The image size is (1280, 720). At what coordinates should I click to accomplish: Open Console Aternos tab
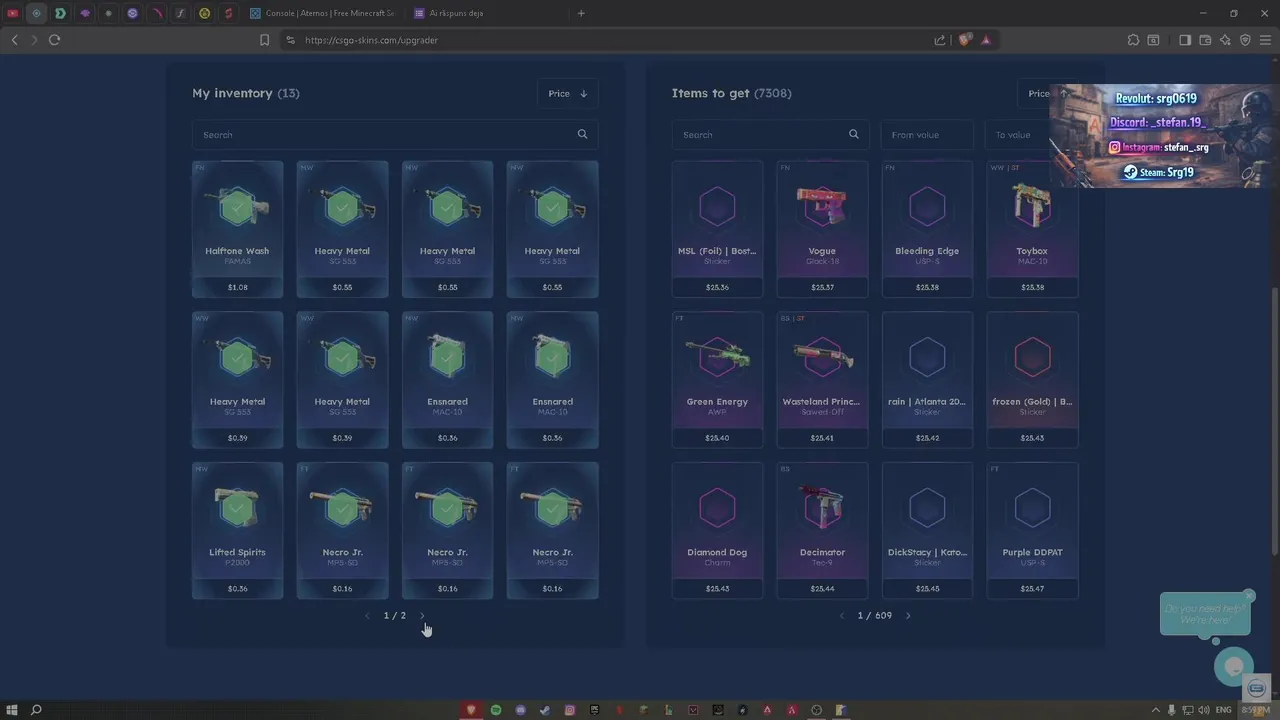(321, 13)
